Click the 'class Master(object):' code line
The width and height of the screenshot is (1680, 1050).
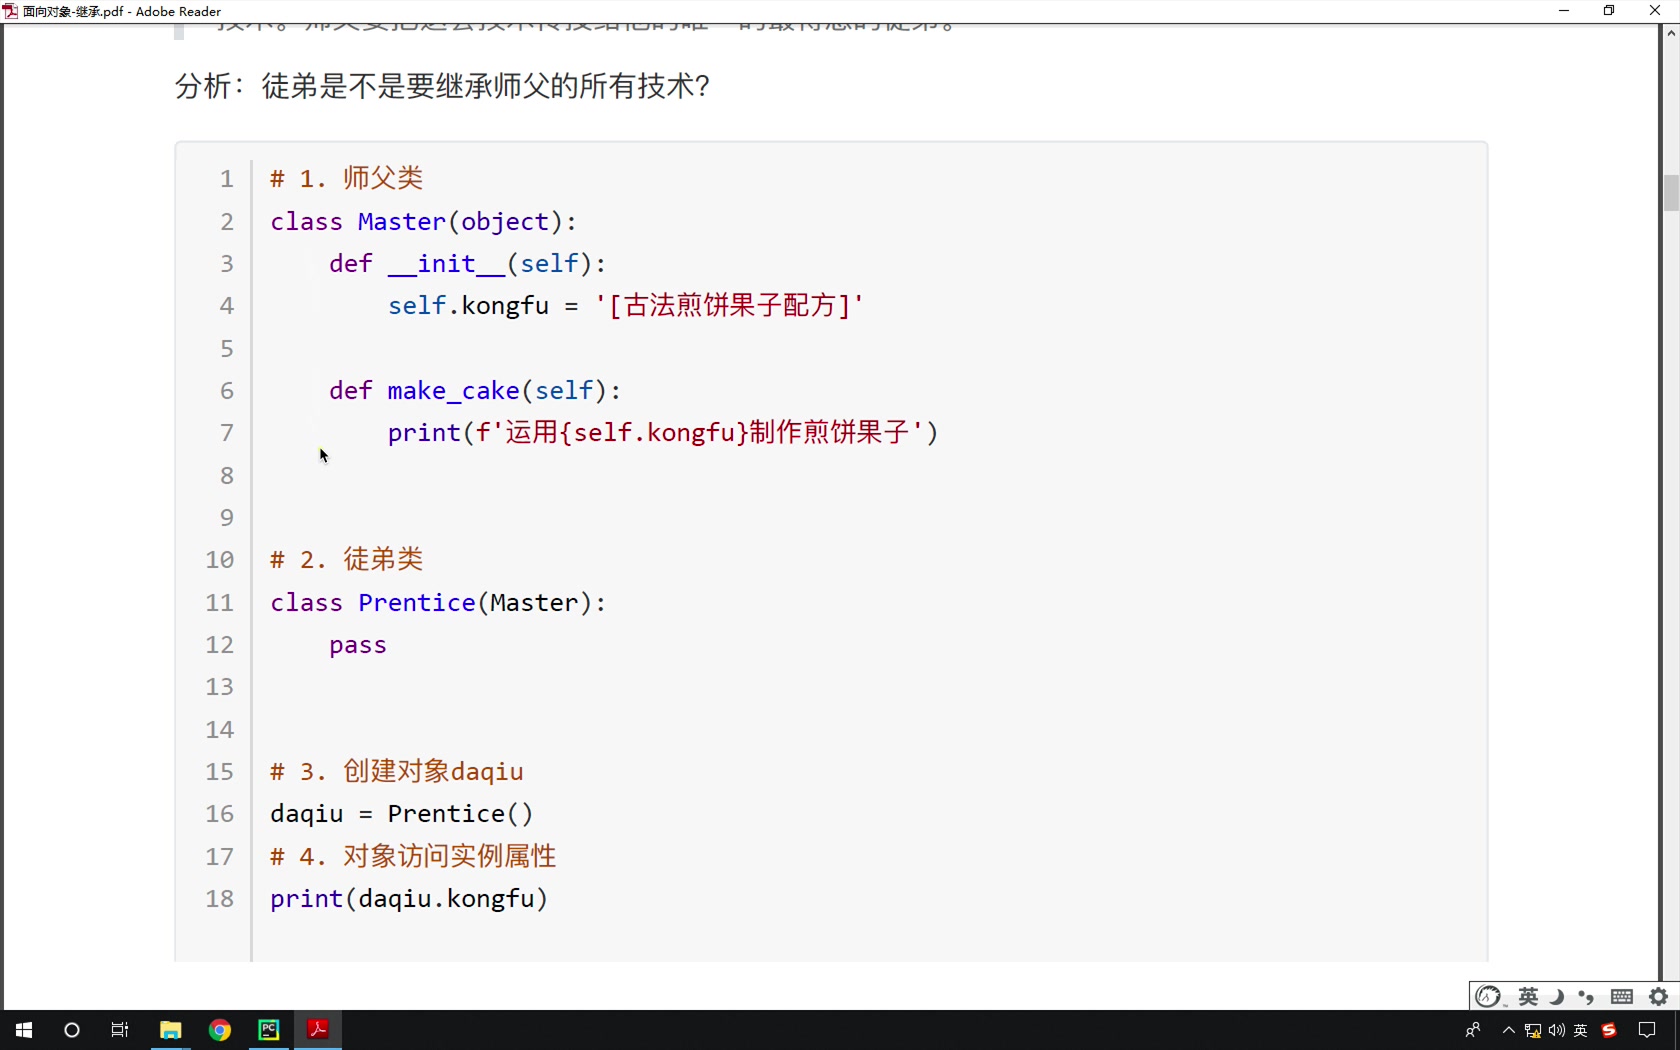pos(424,221)
